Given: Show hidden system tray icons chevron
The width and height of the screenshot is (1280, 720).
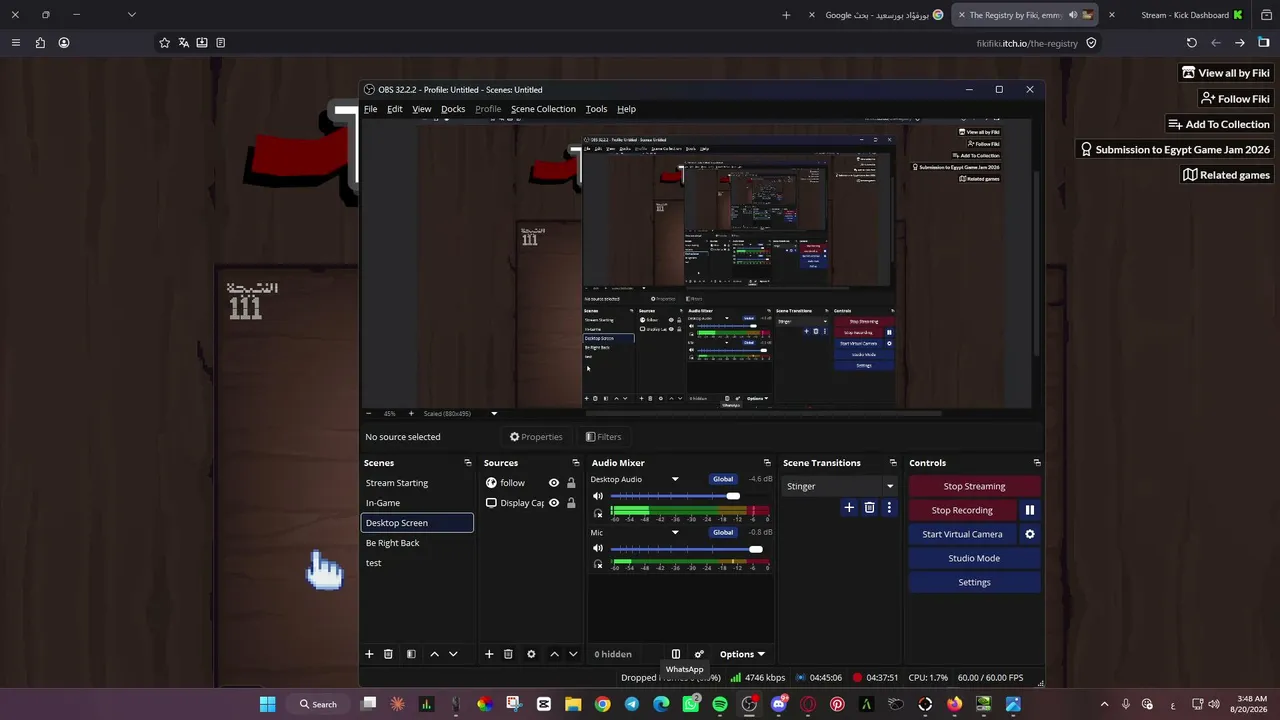Looking at the screenshot, I should [1104, 704].
